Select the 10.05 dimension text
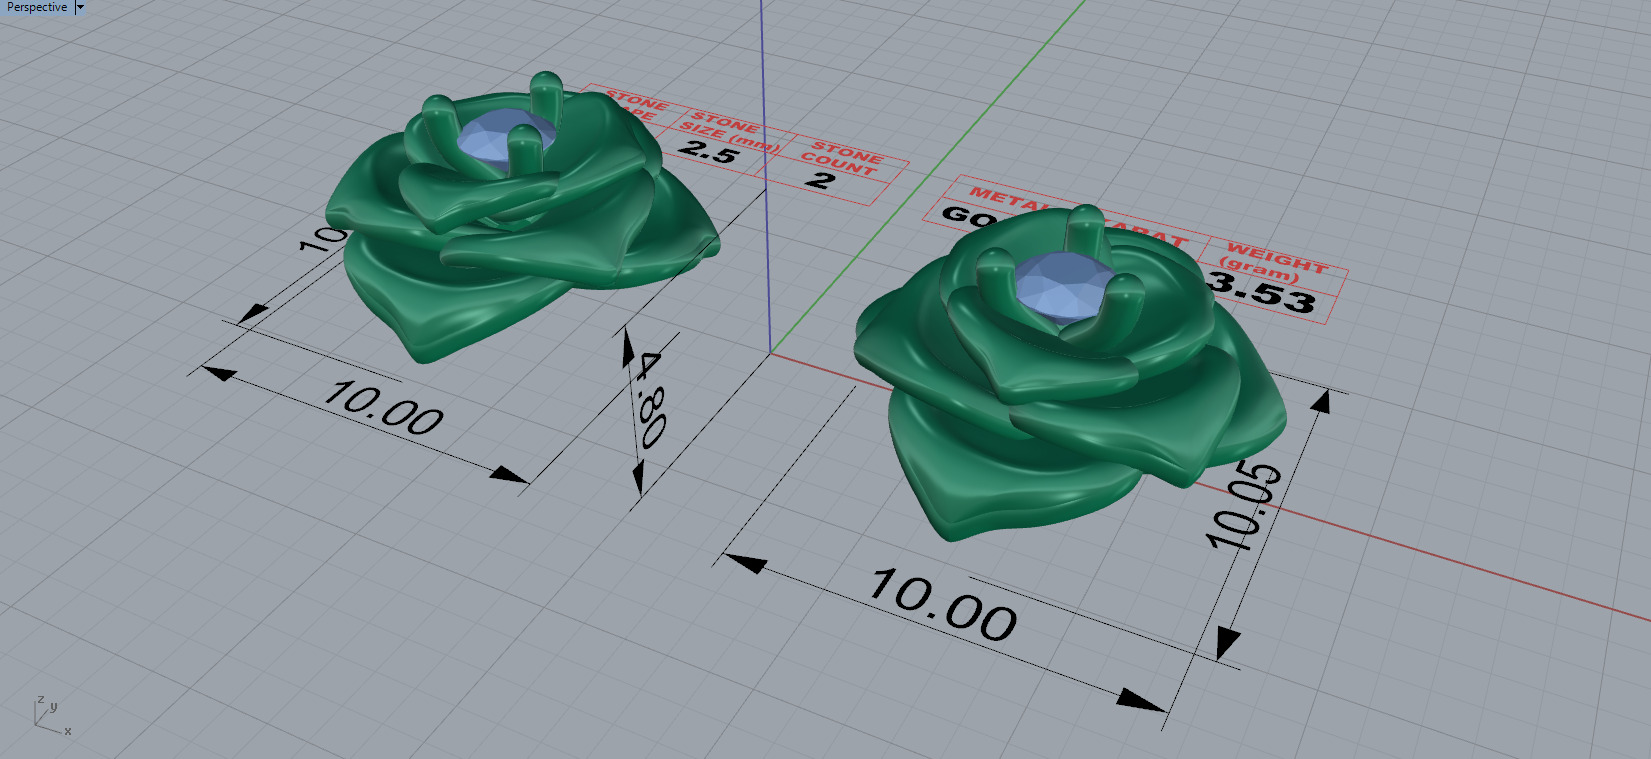 point(1244,507)
